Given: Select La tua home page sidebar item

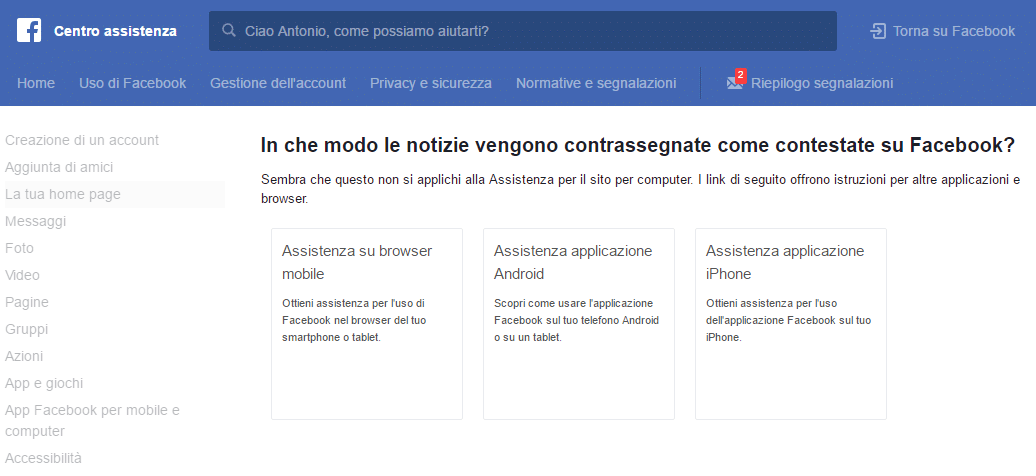Looking at the screenshot, I should [114, 194].
